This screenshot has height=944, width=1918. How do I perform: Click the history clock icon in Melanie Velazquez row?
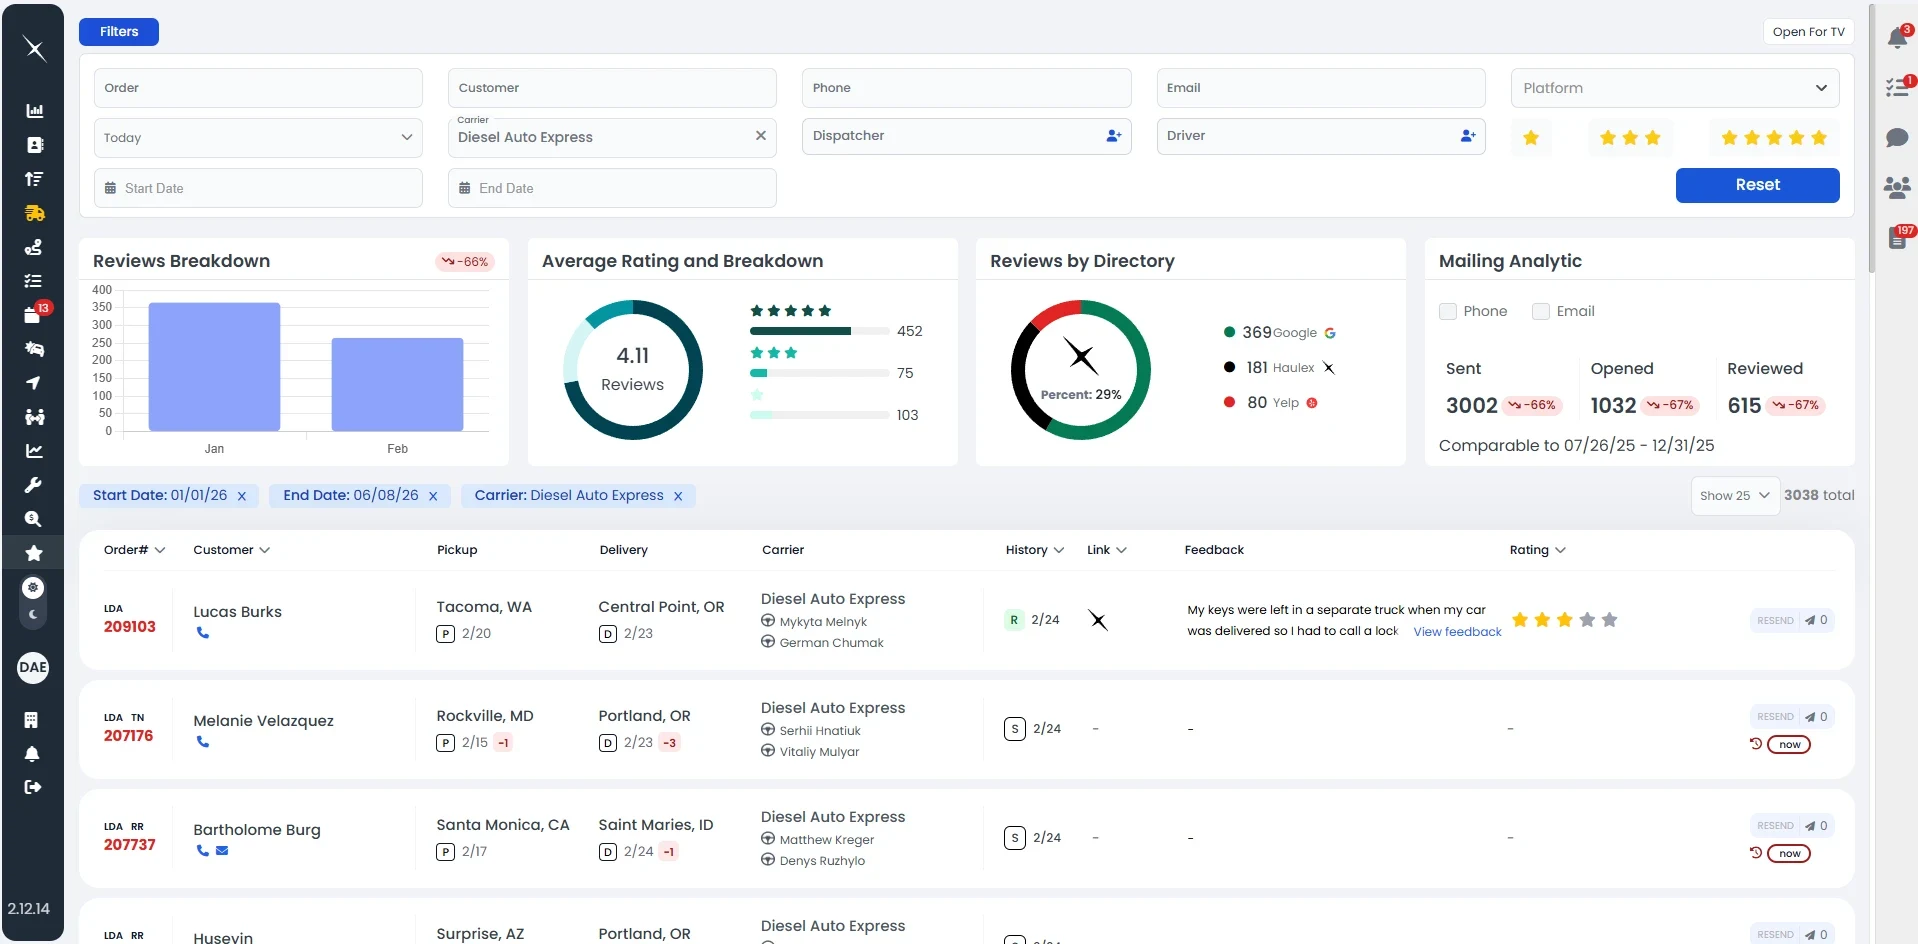1755,744
